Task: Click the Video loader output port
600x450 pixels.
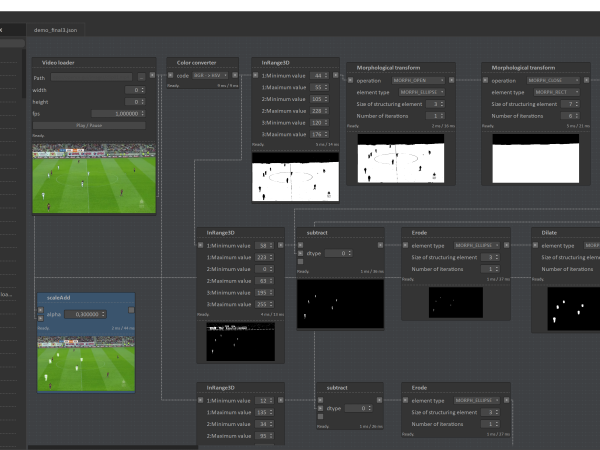Action: click(153, 75)
